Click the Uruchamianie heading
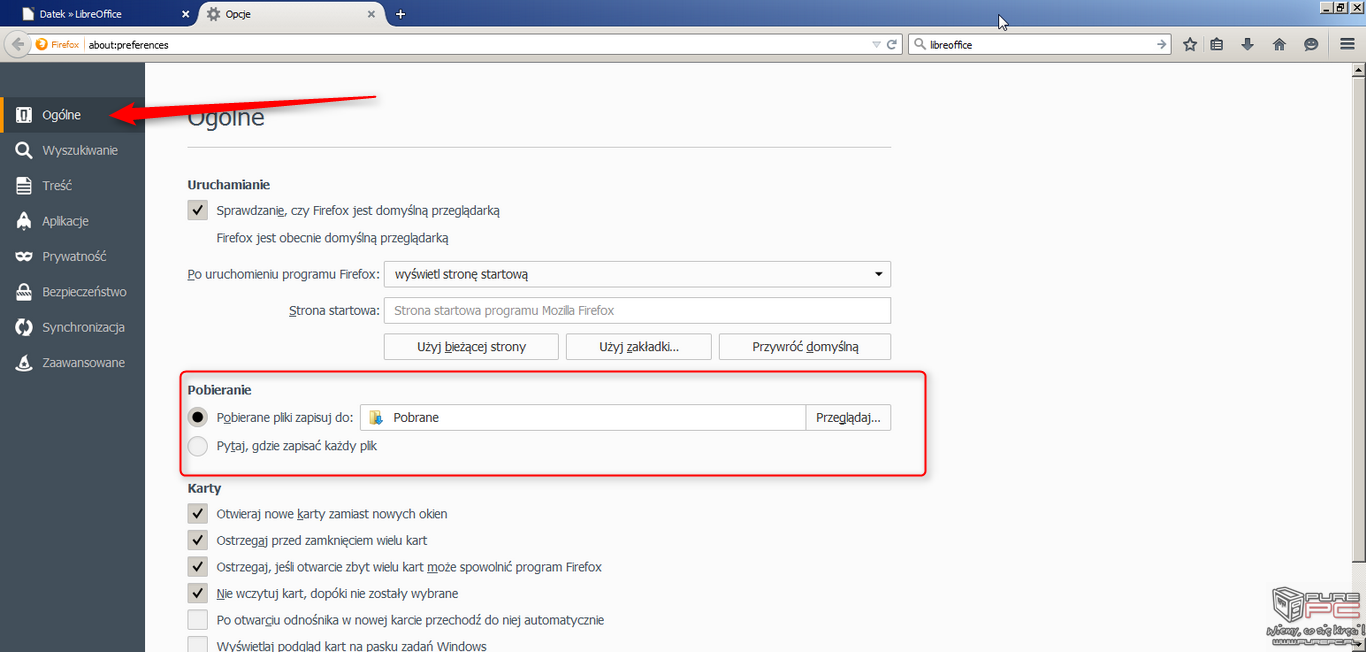 point(229,185)
